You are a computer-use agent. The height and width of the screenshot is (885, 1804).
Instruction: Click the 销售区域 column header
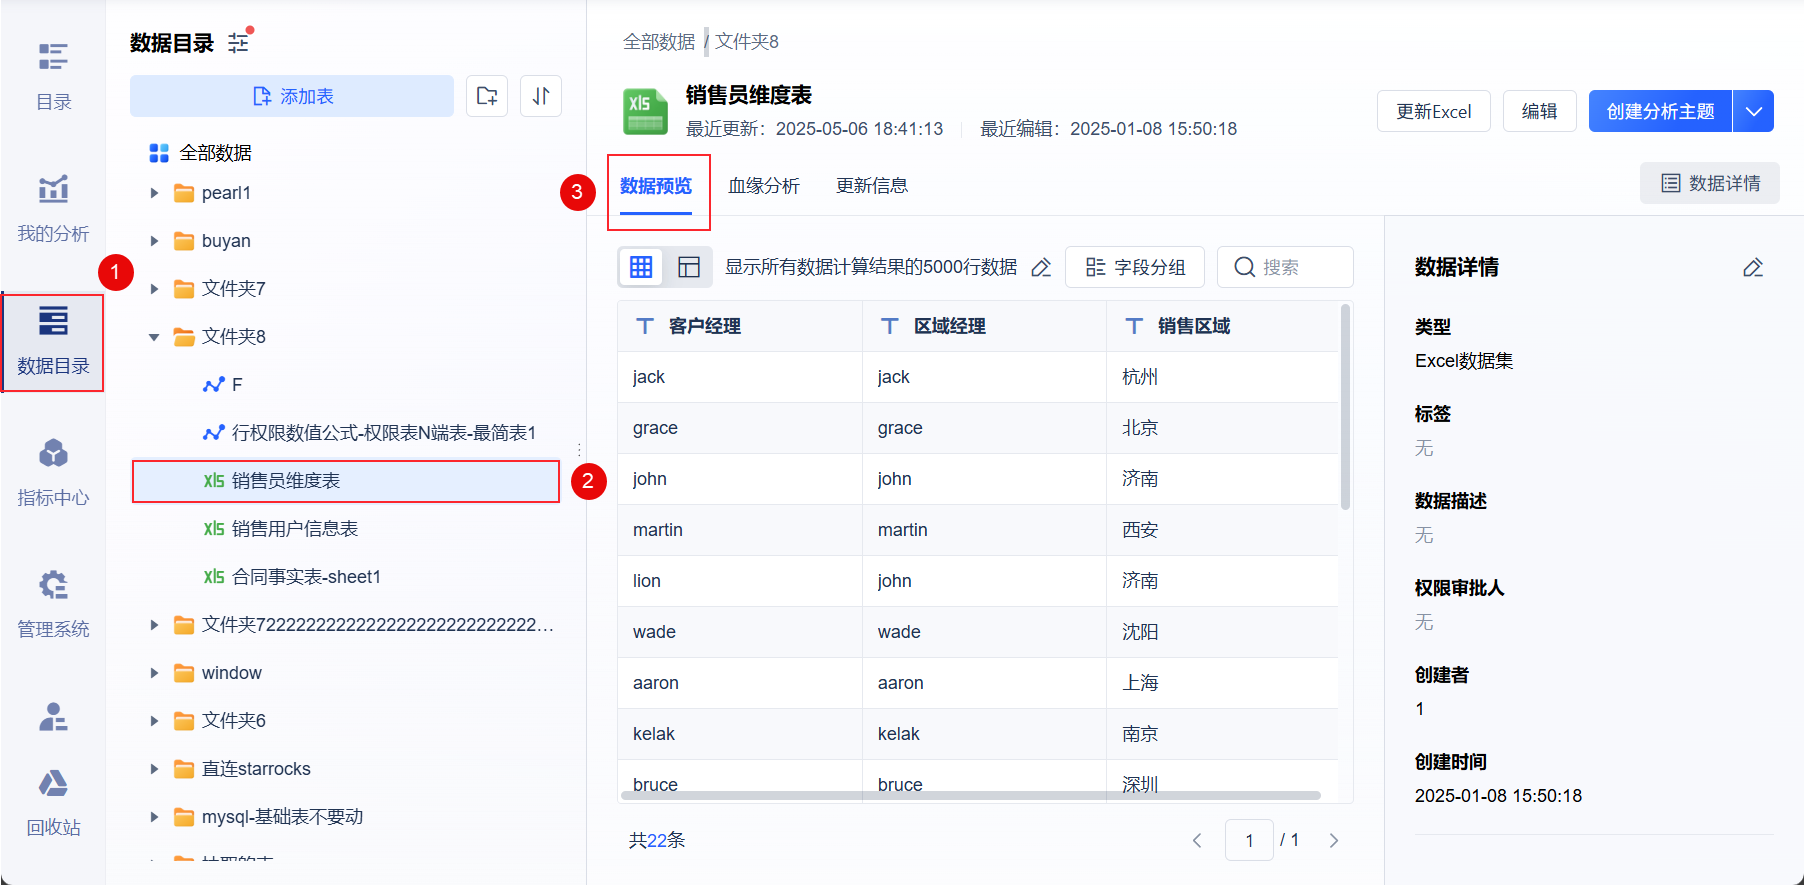pyautogui.click(x=1223, y=326)
